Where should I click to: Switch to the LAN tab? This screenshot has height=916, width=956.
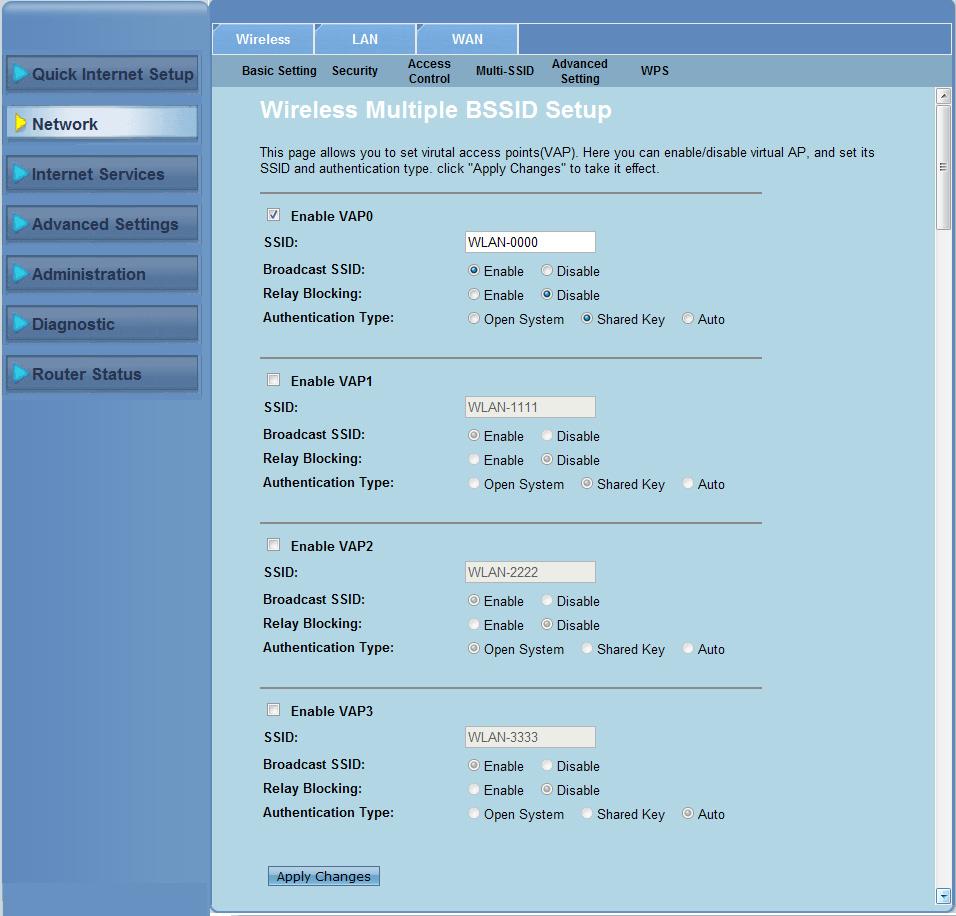(x=365, y=39)
